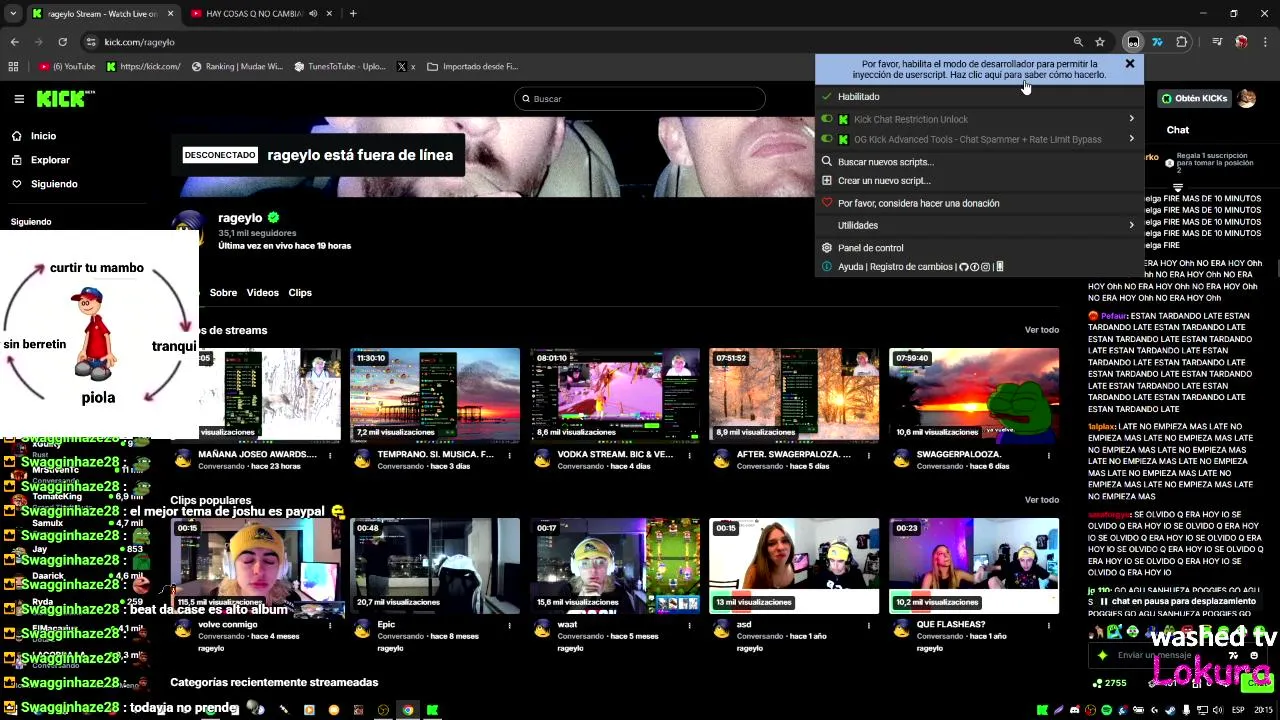Open Tampermonkey Instagram icon link
Image resolution: width=1280 pixels, height=720 pixels.
(x=986, y=267)
